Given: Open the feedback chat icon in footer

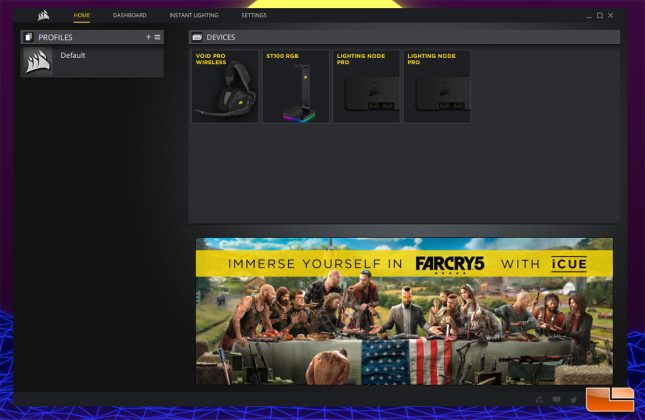Looking at the screenshot, I should pyautogui.click(x=556, y=399).
